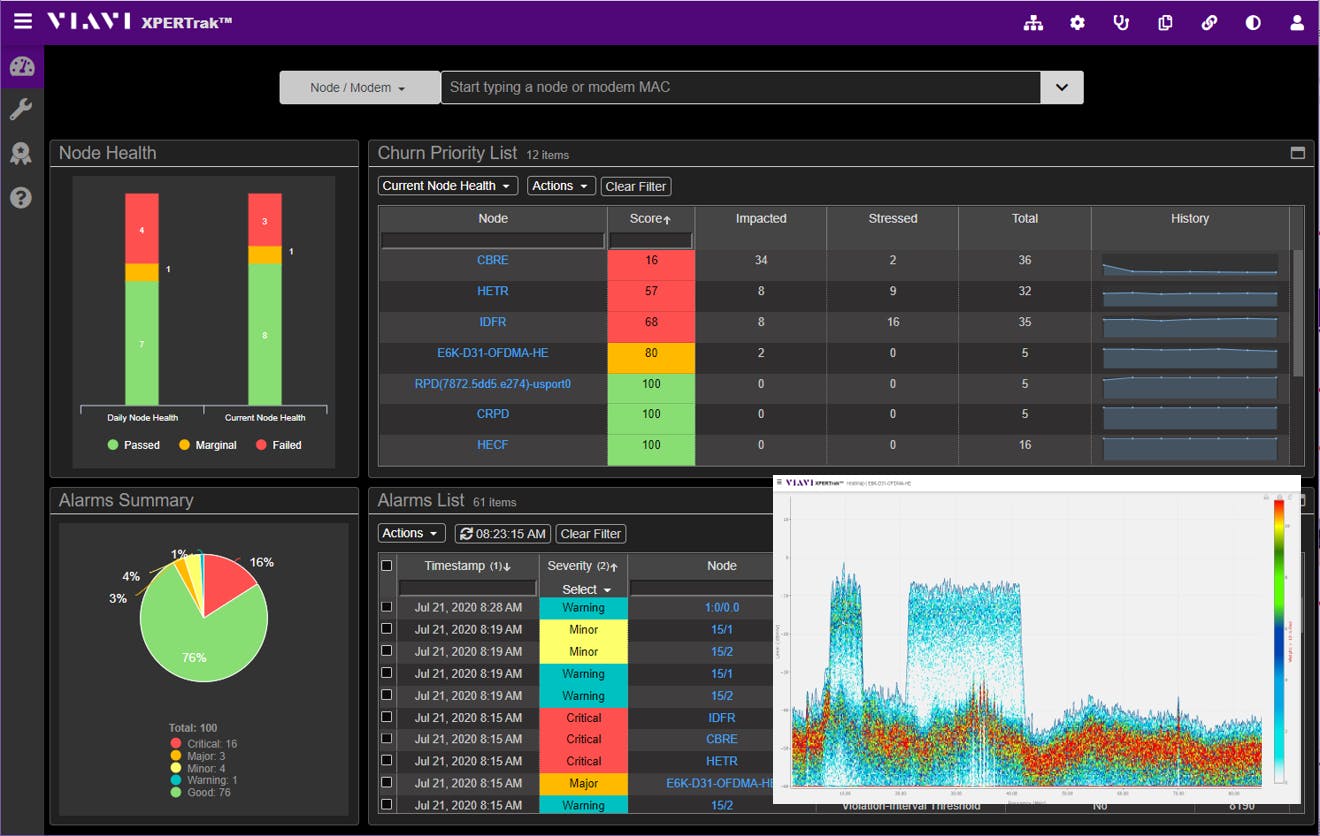
Task: Expand the Node / Modem dropdown
Action: click(x=359, y=88)
